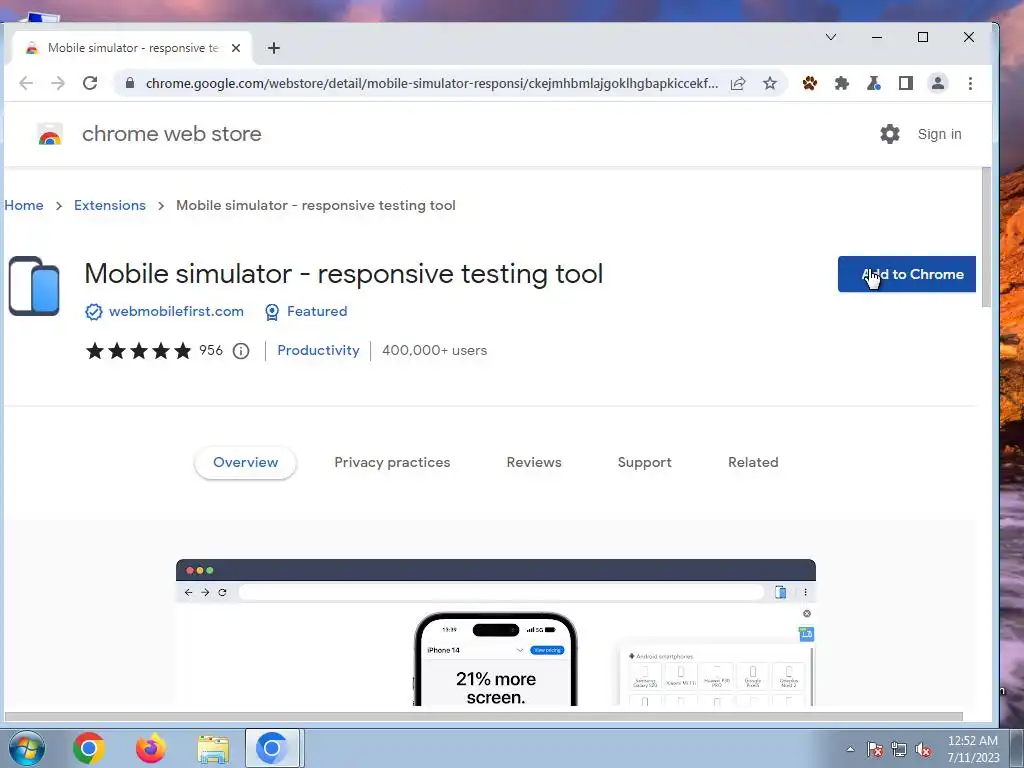Bookmark this page with the star icon
The image size is (1024, 768).
coord(770,83)
